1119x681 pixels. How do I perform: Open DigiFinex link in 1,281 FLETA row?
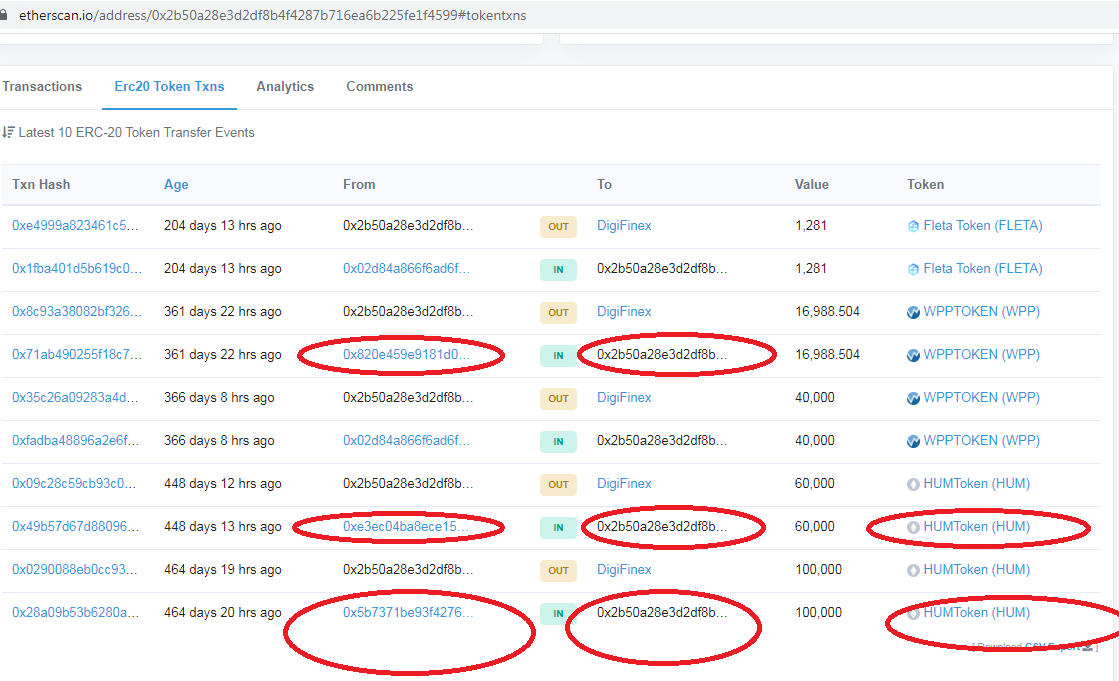click(x=624, y=226)
